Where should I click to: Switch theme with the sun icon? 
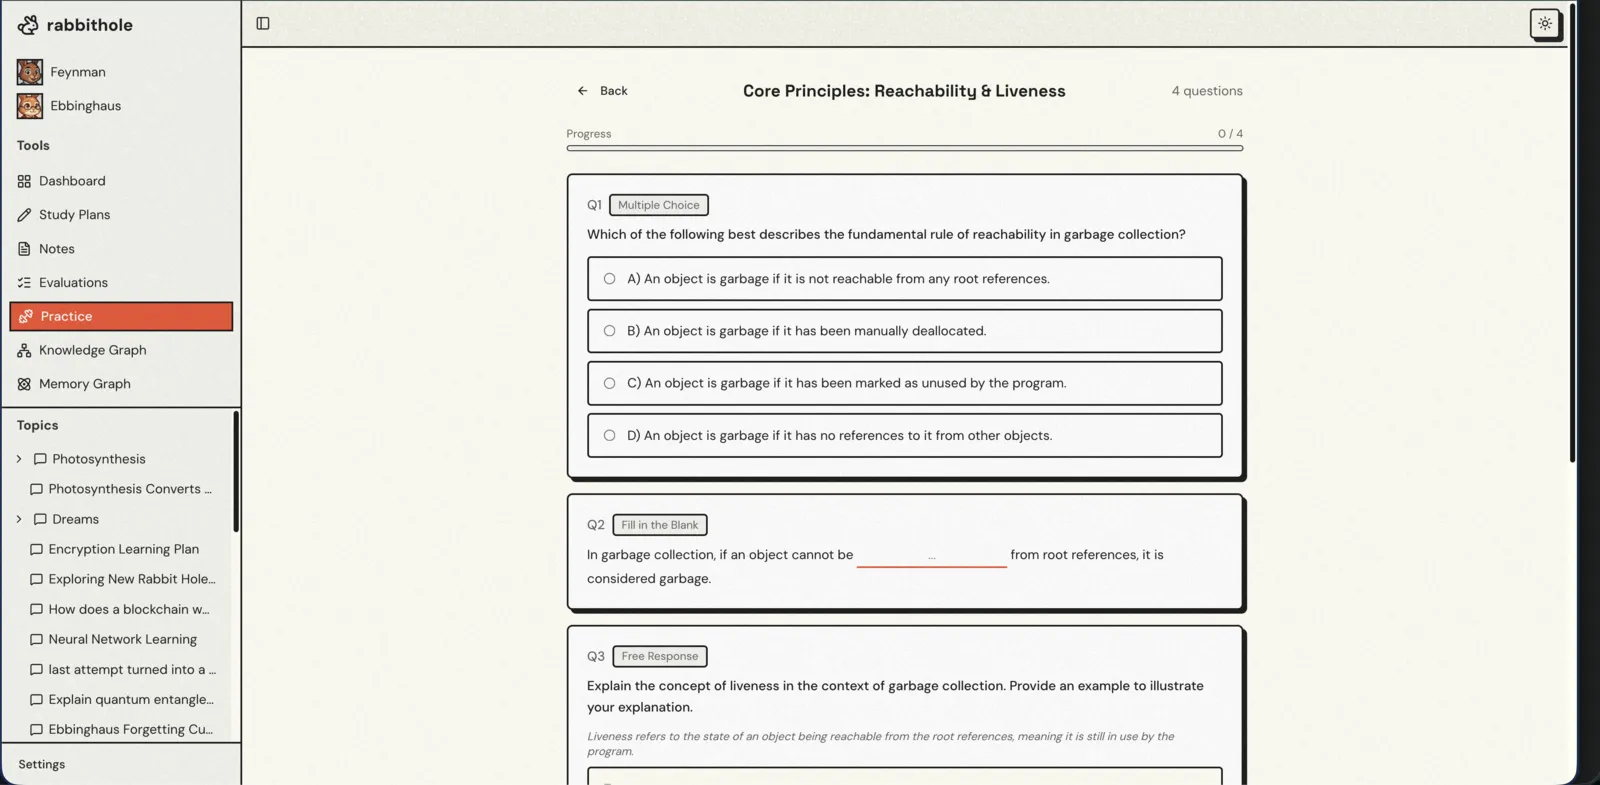point(1545,23)
